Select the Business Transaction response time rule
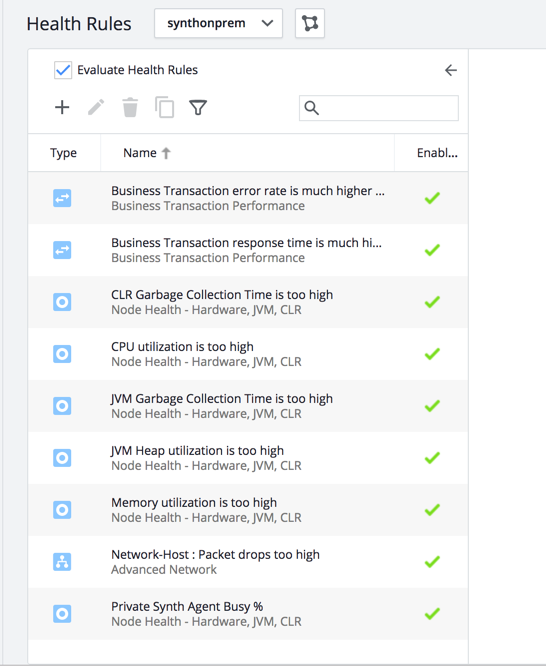The image size is (546, 667). click(x=248, y=250)
